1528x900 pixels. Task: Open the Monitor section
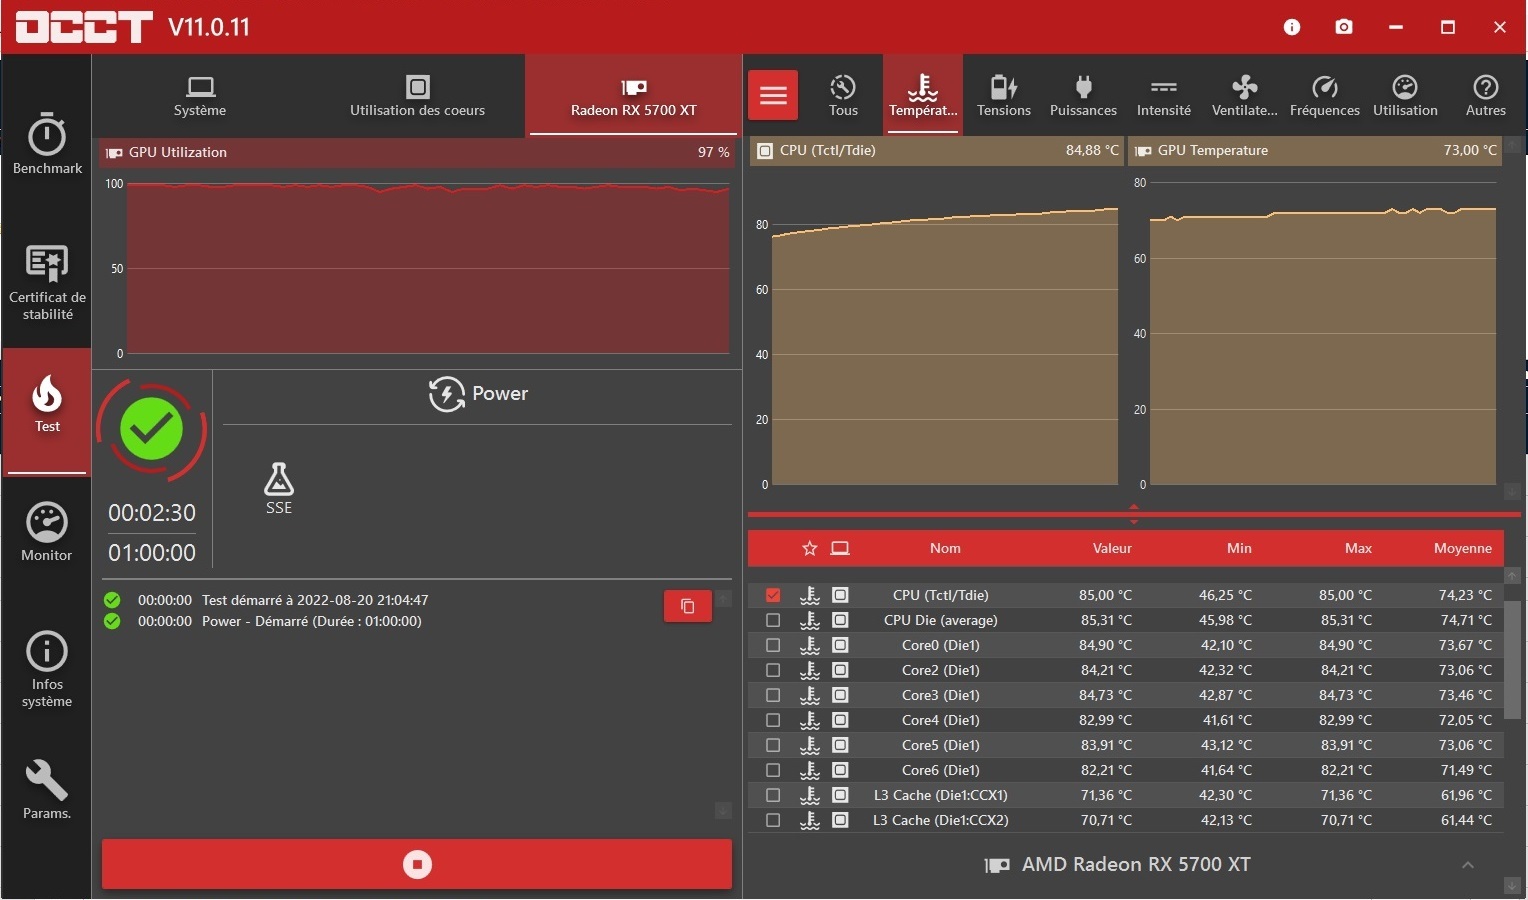coord(47,533)
